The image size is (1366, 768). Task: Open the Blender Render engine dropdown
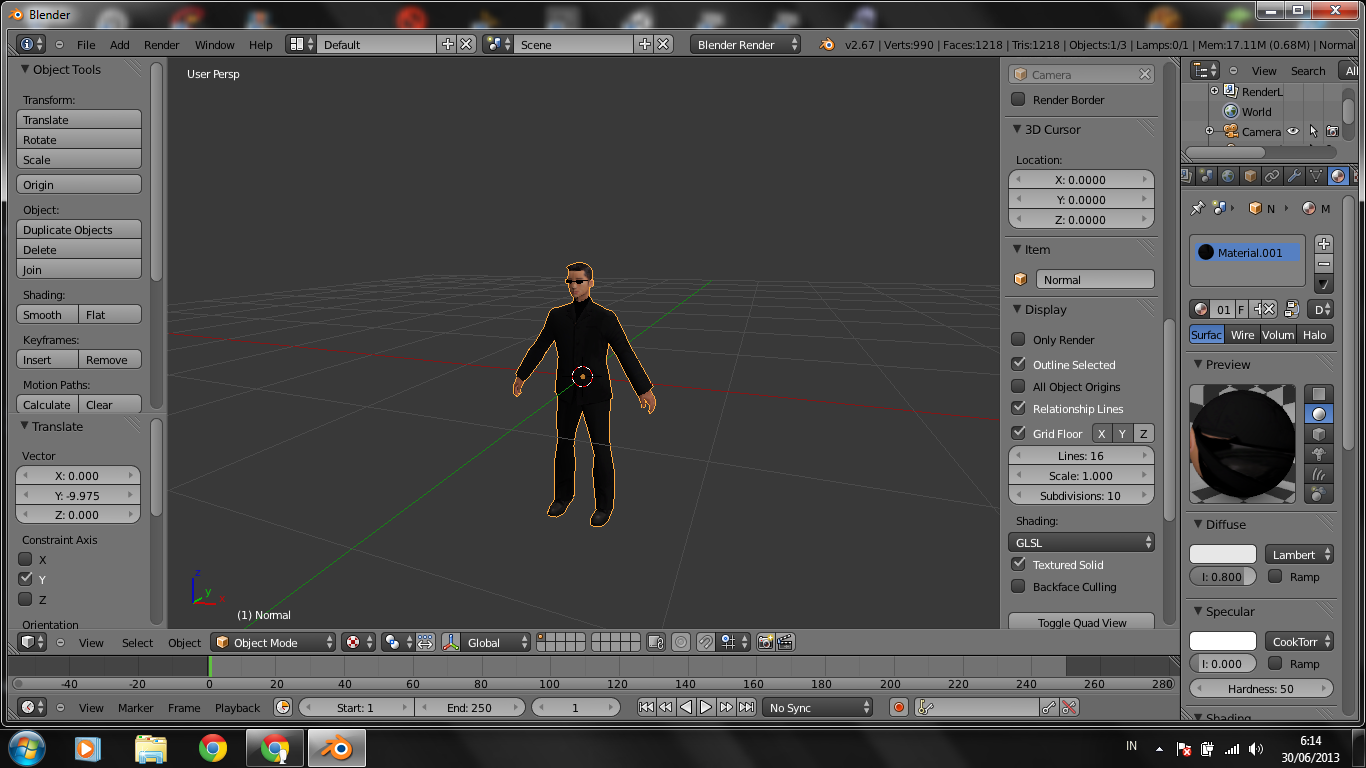click(746, 45)
